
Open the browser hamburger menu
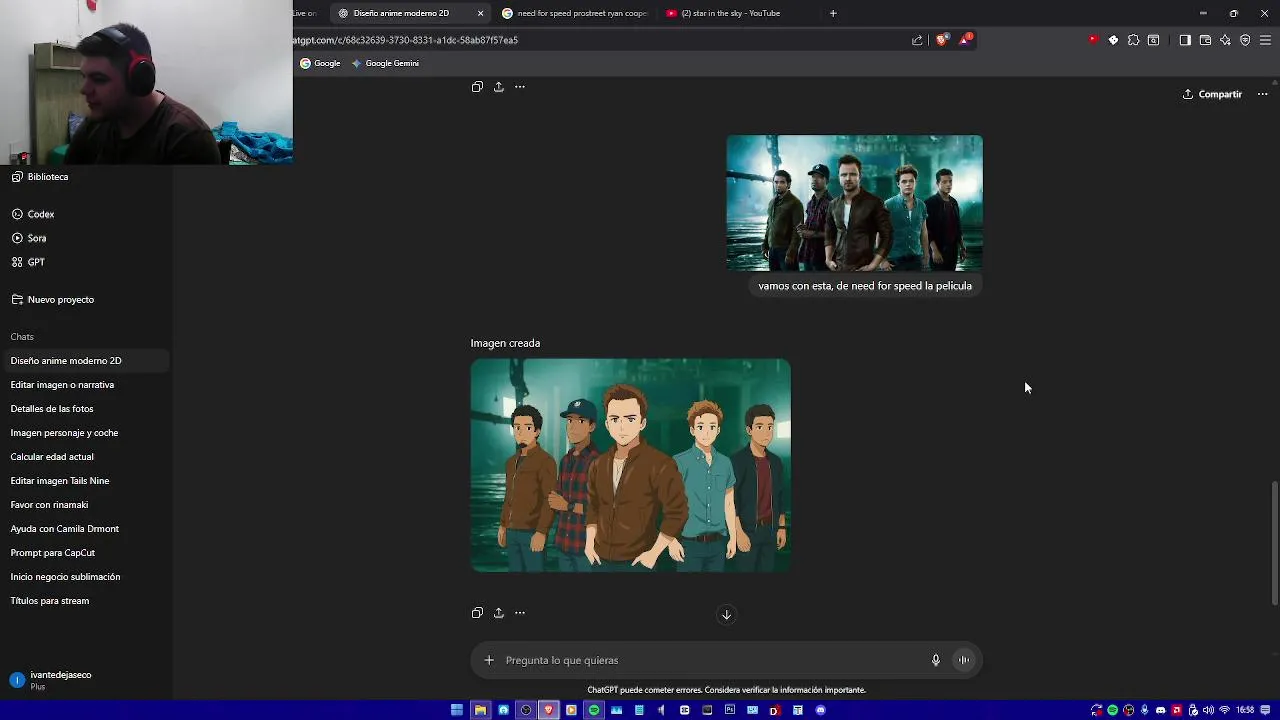(x=1265, y=40)
